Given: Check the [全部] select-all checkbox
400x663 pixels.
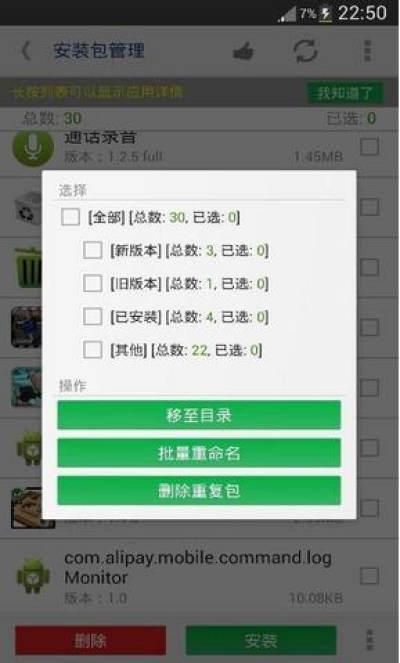Looking at the screenshot, I should pos(70,217).
